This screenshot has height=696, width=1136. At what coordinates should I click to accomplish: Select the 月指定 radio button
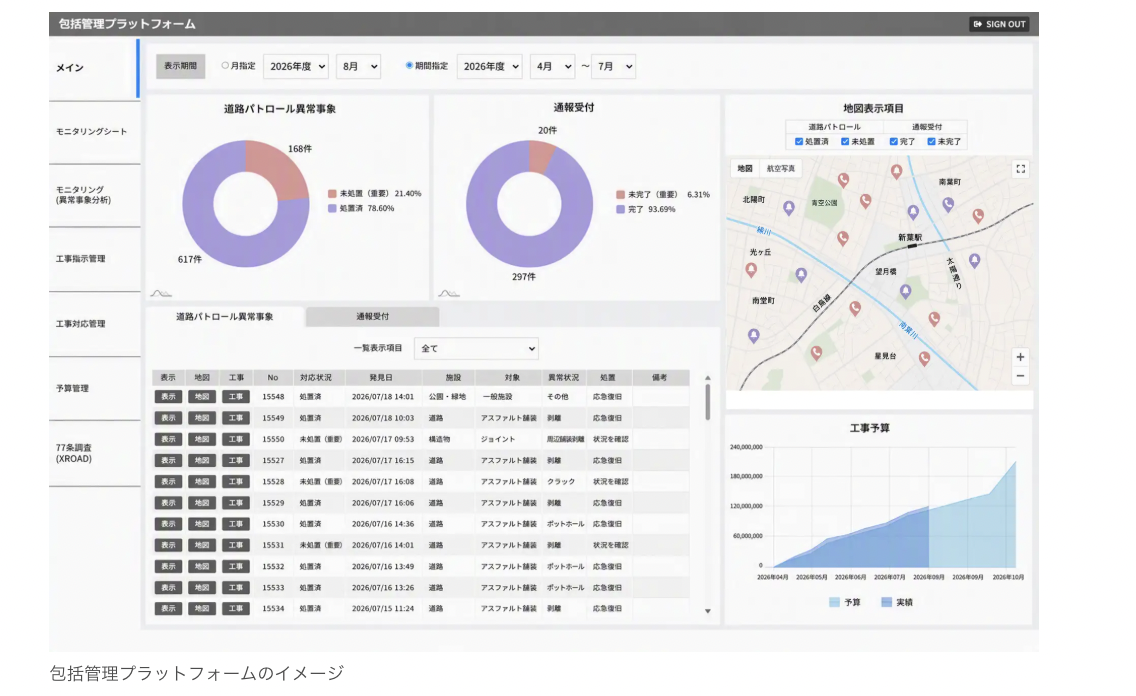pyautogui.click(x=225, y=65)
